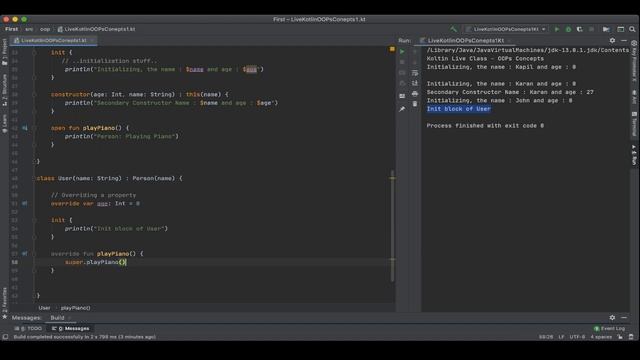Click the gutter icon next to override fun playPiano

(24, 253)
